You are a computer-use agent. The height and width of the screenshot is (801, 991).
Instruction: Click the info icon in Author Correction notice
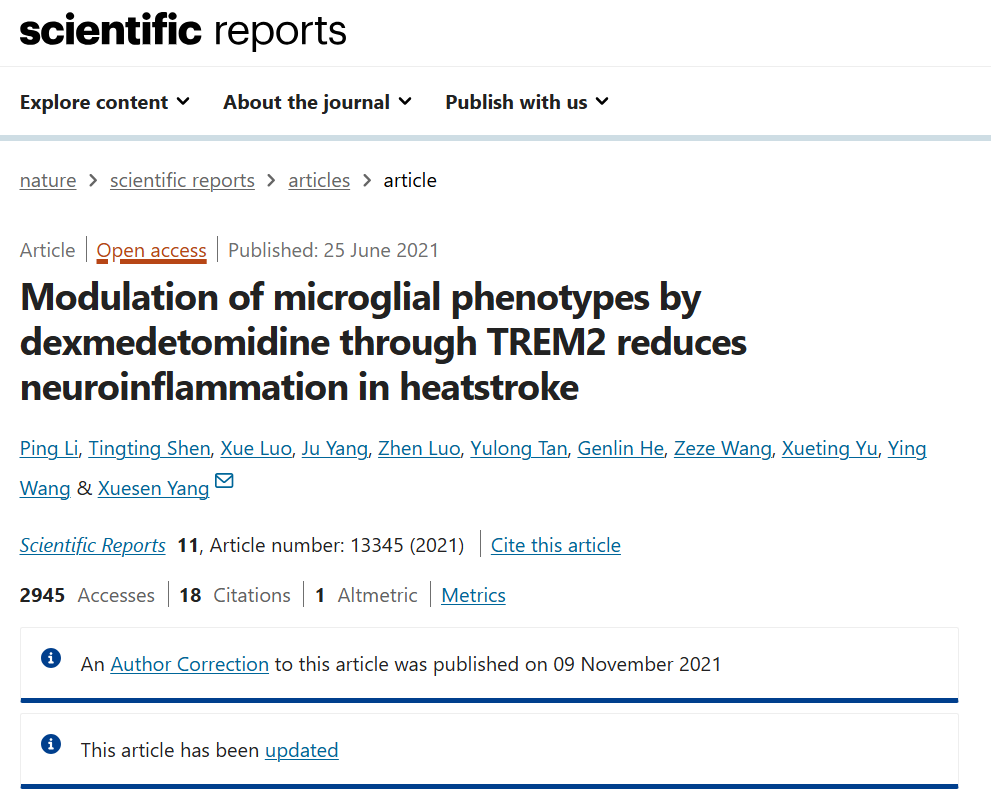(x=51, y=658)
